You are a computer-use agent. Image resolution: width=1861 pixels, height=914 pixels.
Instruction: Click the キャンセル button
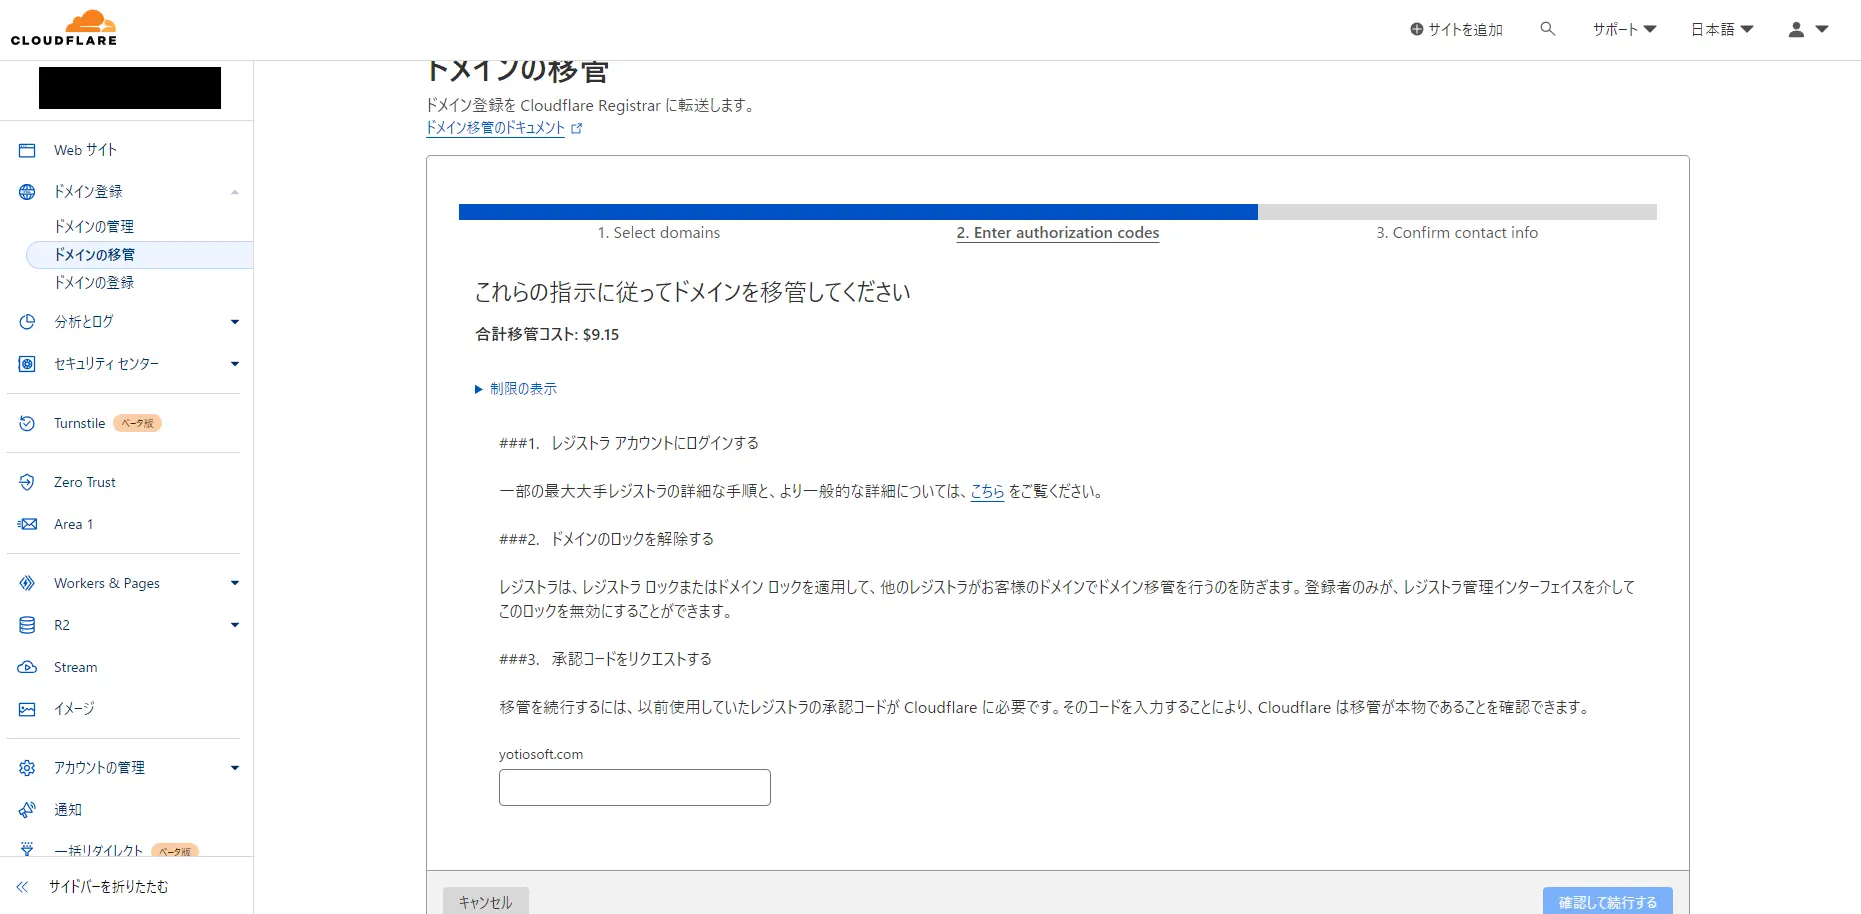coord(486,902)
